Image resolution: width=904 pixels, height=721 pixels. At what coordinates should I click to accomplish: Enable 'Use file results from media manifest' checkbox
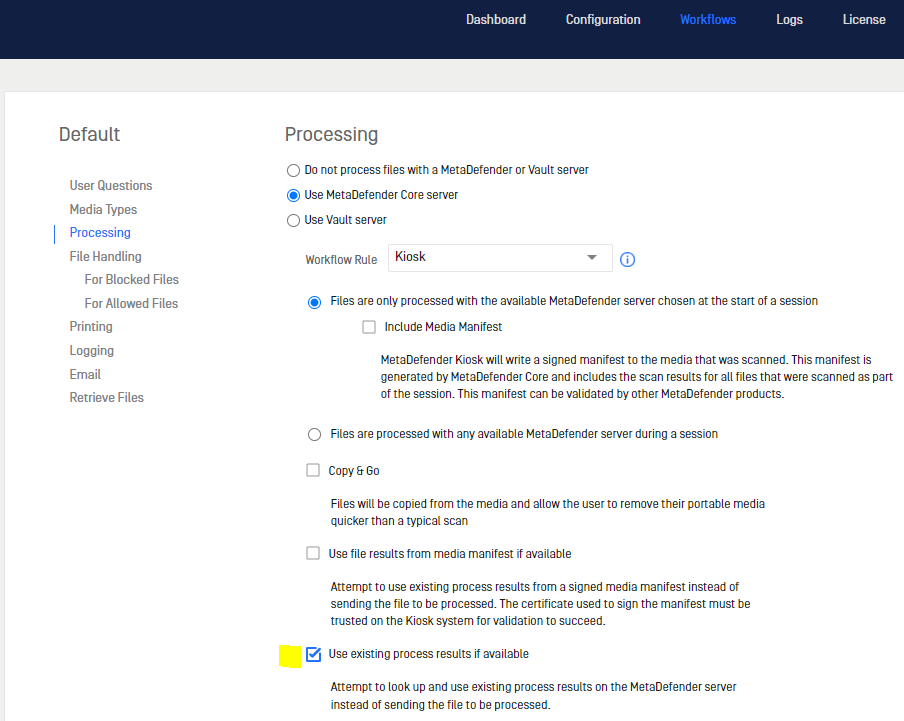click(x=313, y=553)
